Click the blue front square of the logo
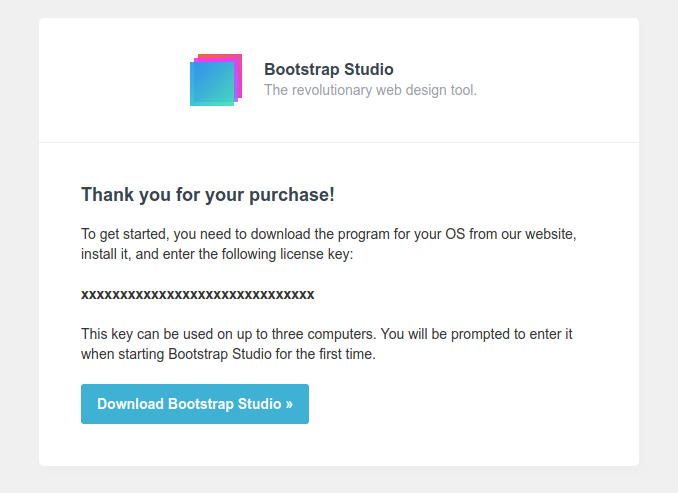Viewport: 678px width, 493px height. (211, 84)
